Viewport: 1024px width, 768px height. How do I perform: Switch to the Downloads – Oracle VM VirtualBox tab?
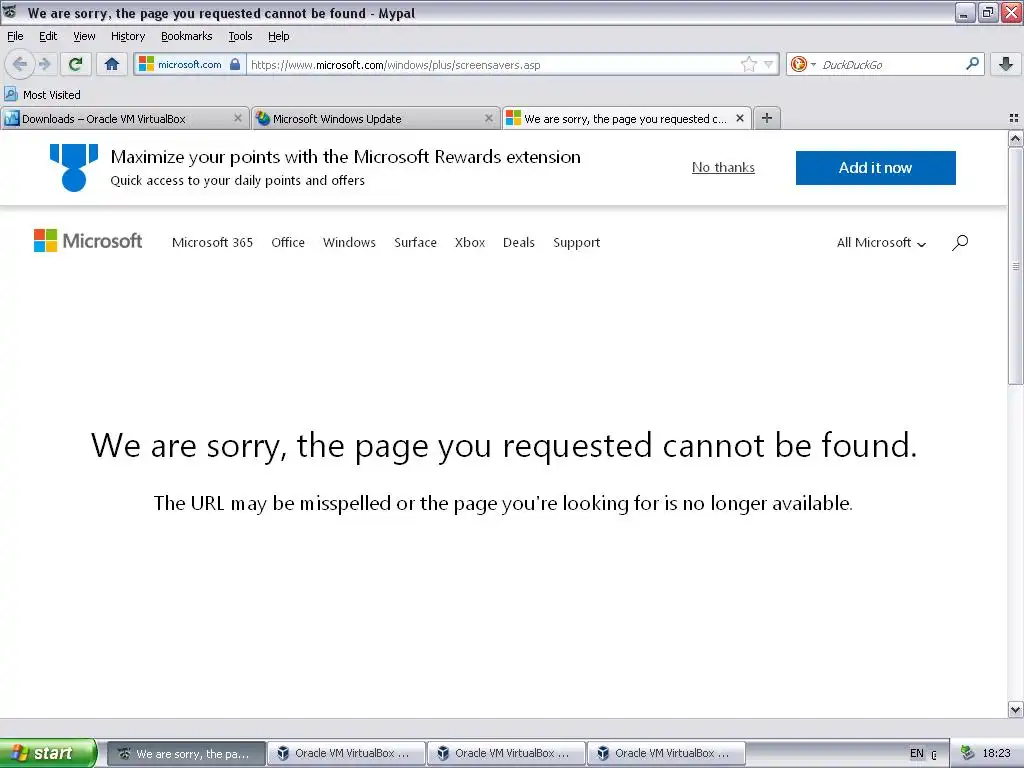(124, 119)
